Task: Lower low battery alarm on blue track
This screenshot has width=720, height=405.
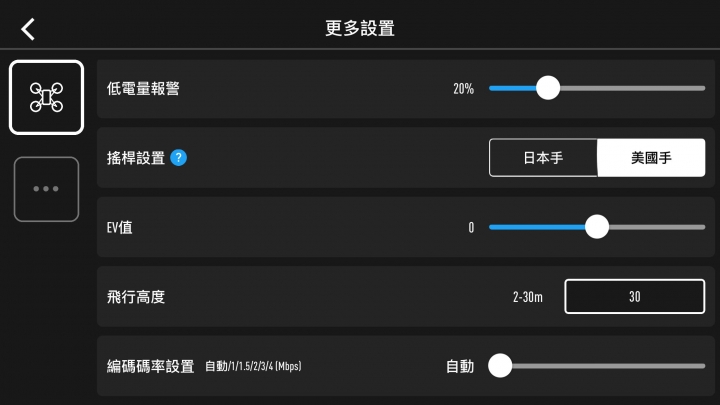Action: [512, 88]
